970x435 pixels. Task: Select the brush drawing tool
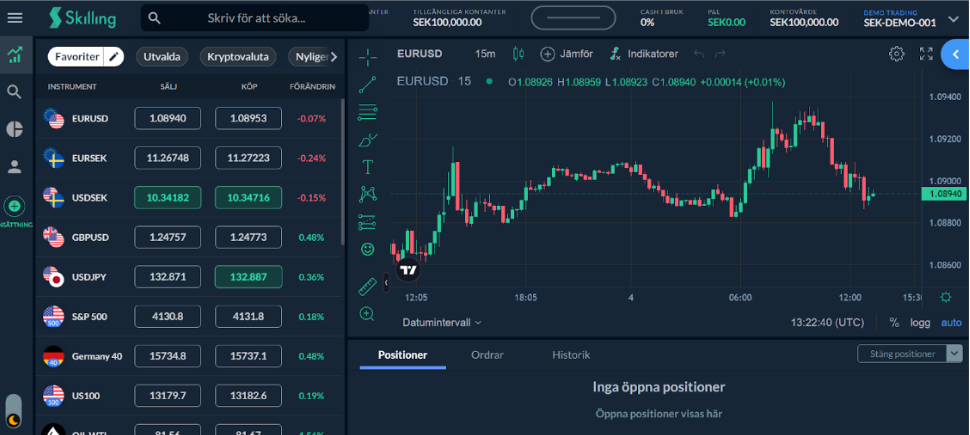[x=367, y=140]
